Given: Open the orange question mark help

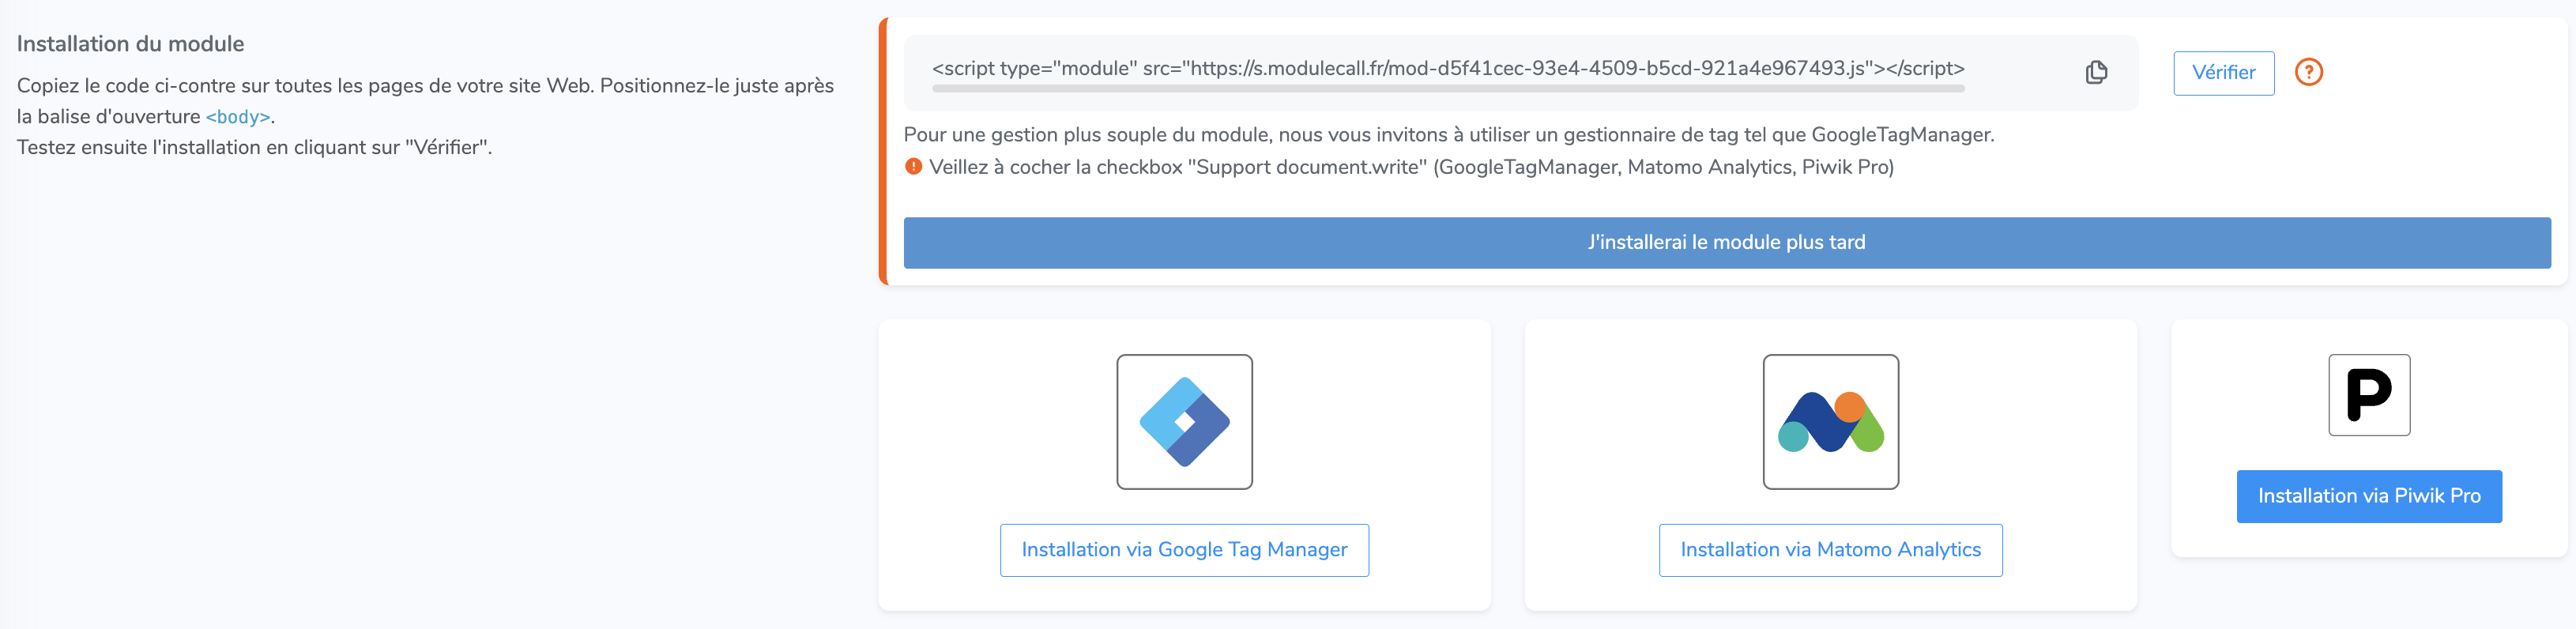Looking at the screenshot, I should click(2308, 72).
